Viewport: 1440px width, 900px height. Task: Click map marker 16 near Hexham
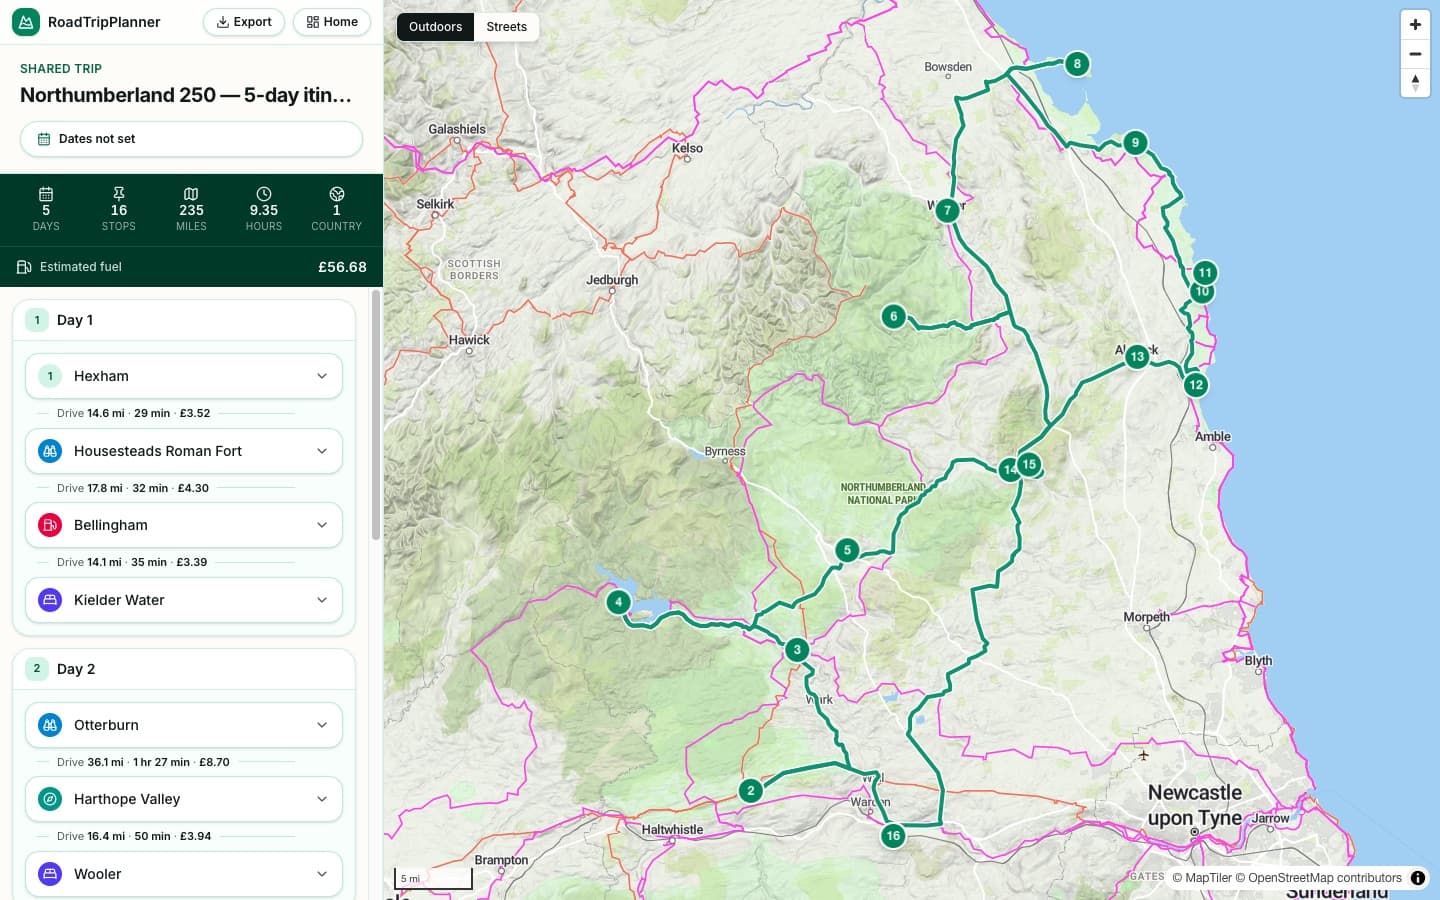point(893,836)
